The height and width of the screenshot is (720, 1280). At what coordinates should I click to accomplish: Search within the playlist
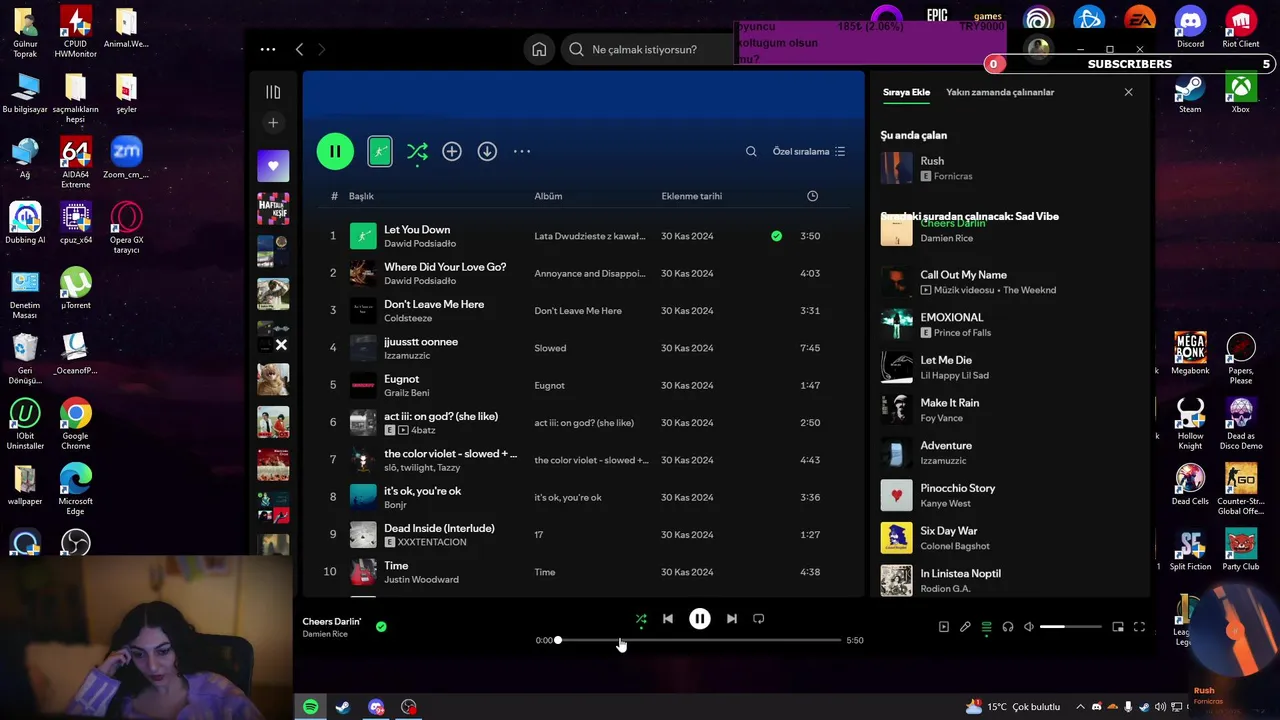tap(751, 151)
